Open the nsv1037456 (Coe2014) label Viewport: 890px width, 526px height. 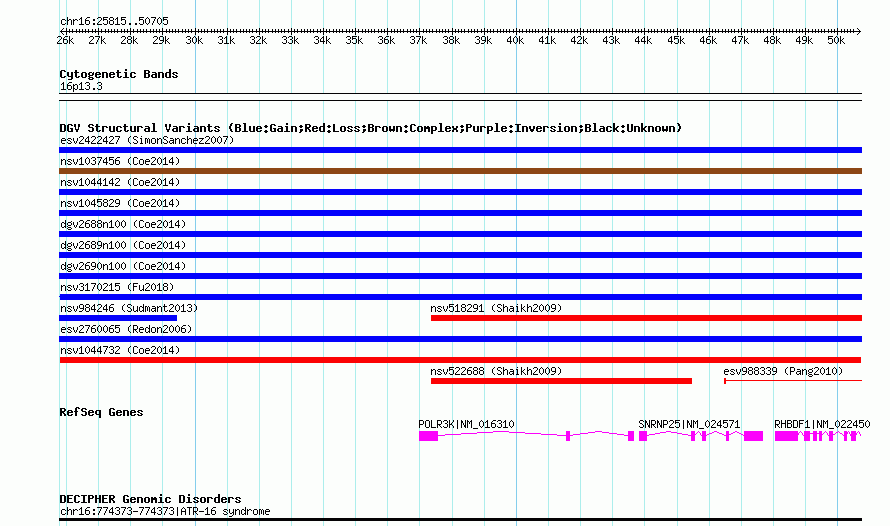tap(120, 161)
